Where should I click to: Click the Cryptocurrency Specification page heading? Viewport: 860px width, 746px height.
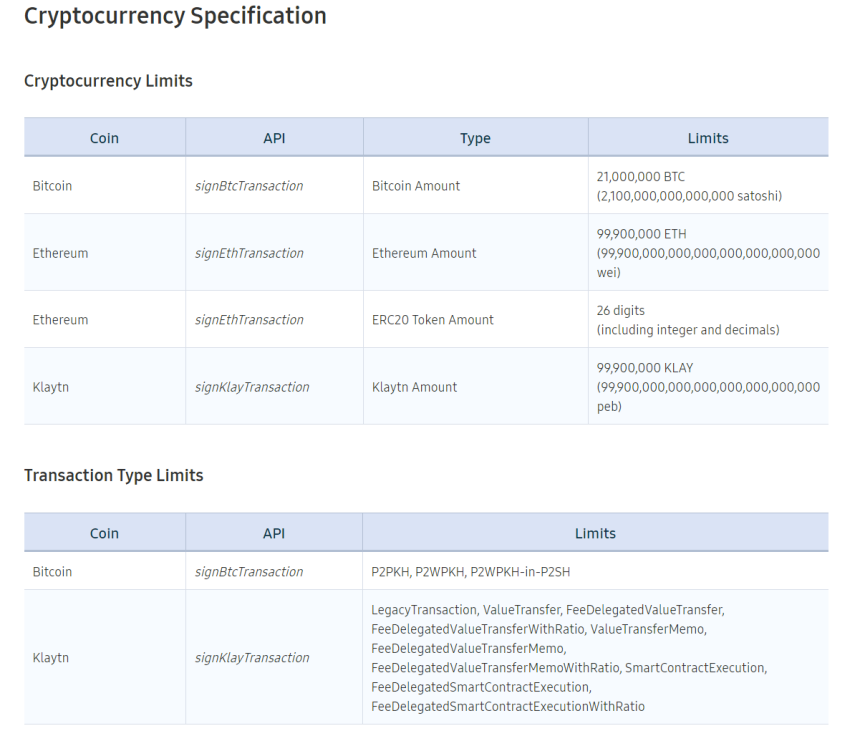click(175, 17)
